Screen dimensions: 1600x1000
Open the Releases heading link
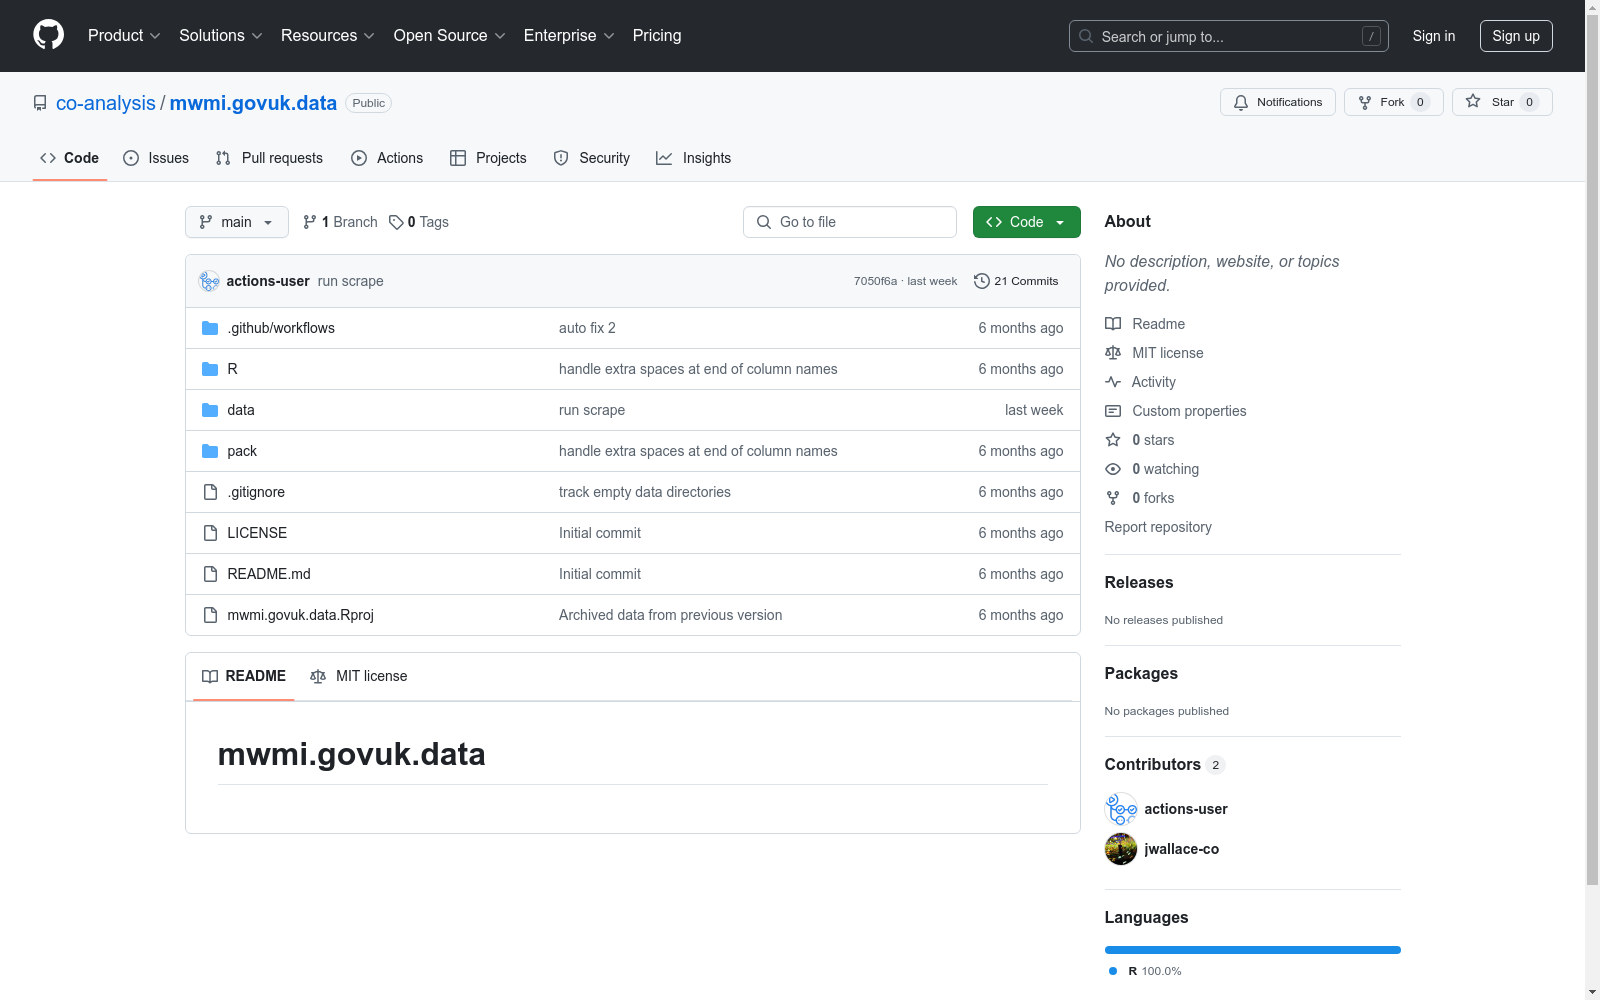[x=1139, y=582]
